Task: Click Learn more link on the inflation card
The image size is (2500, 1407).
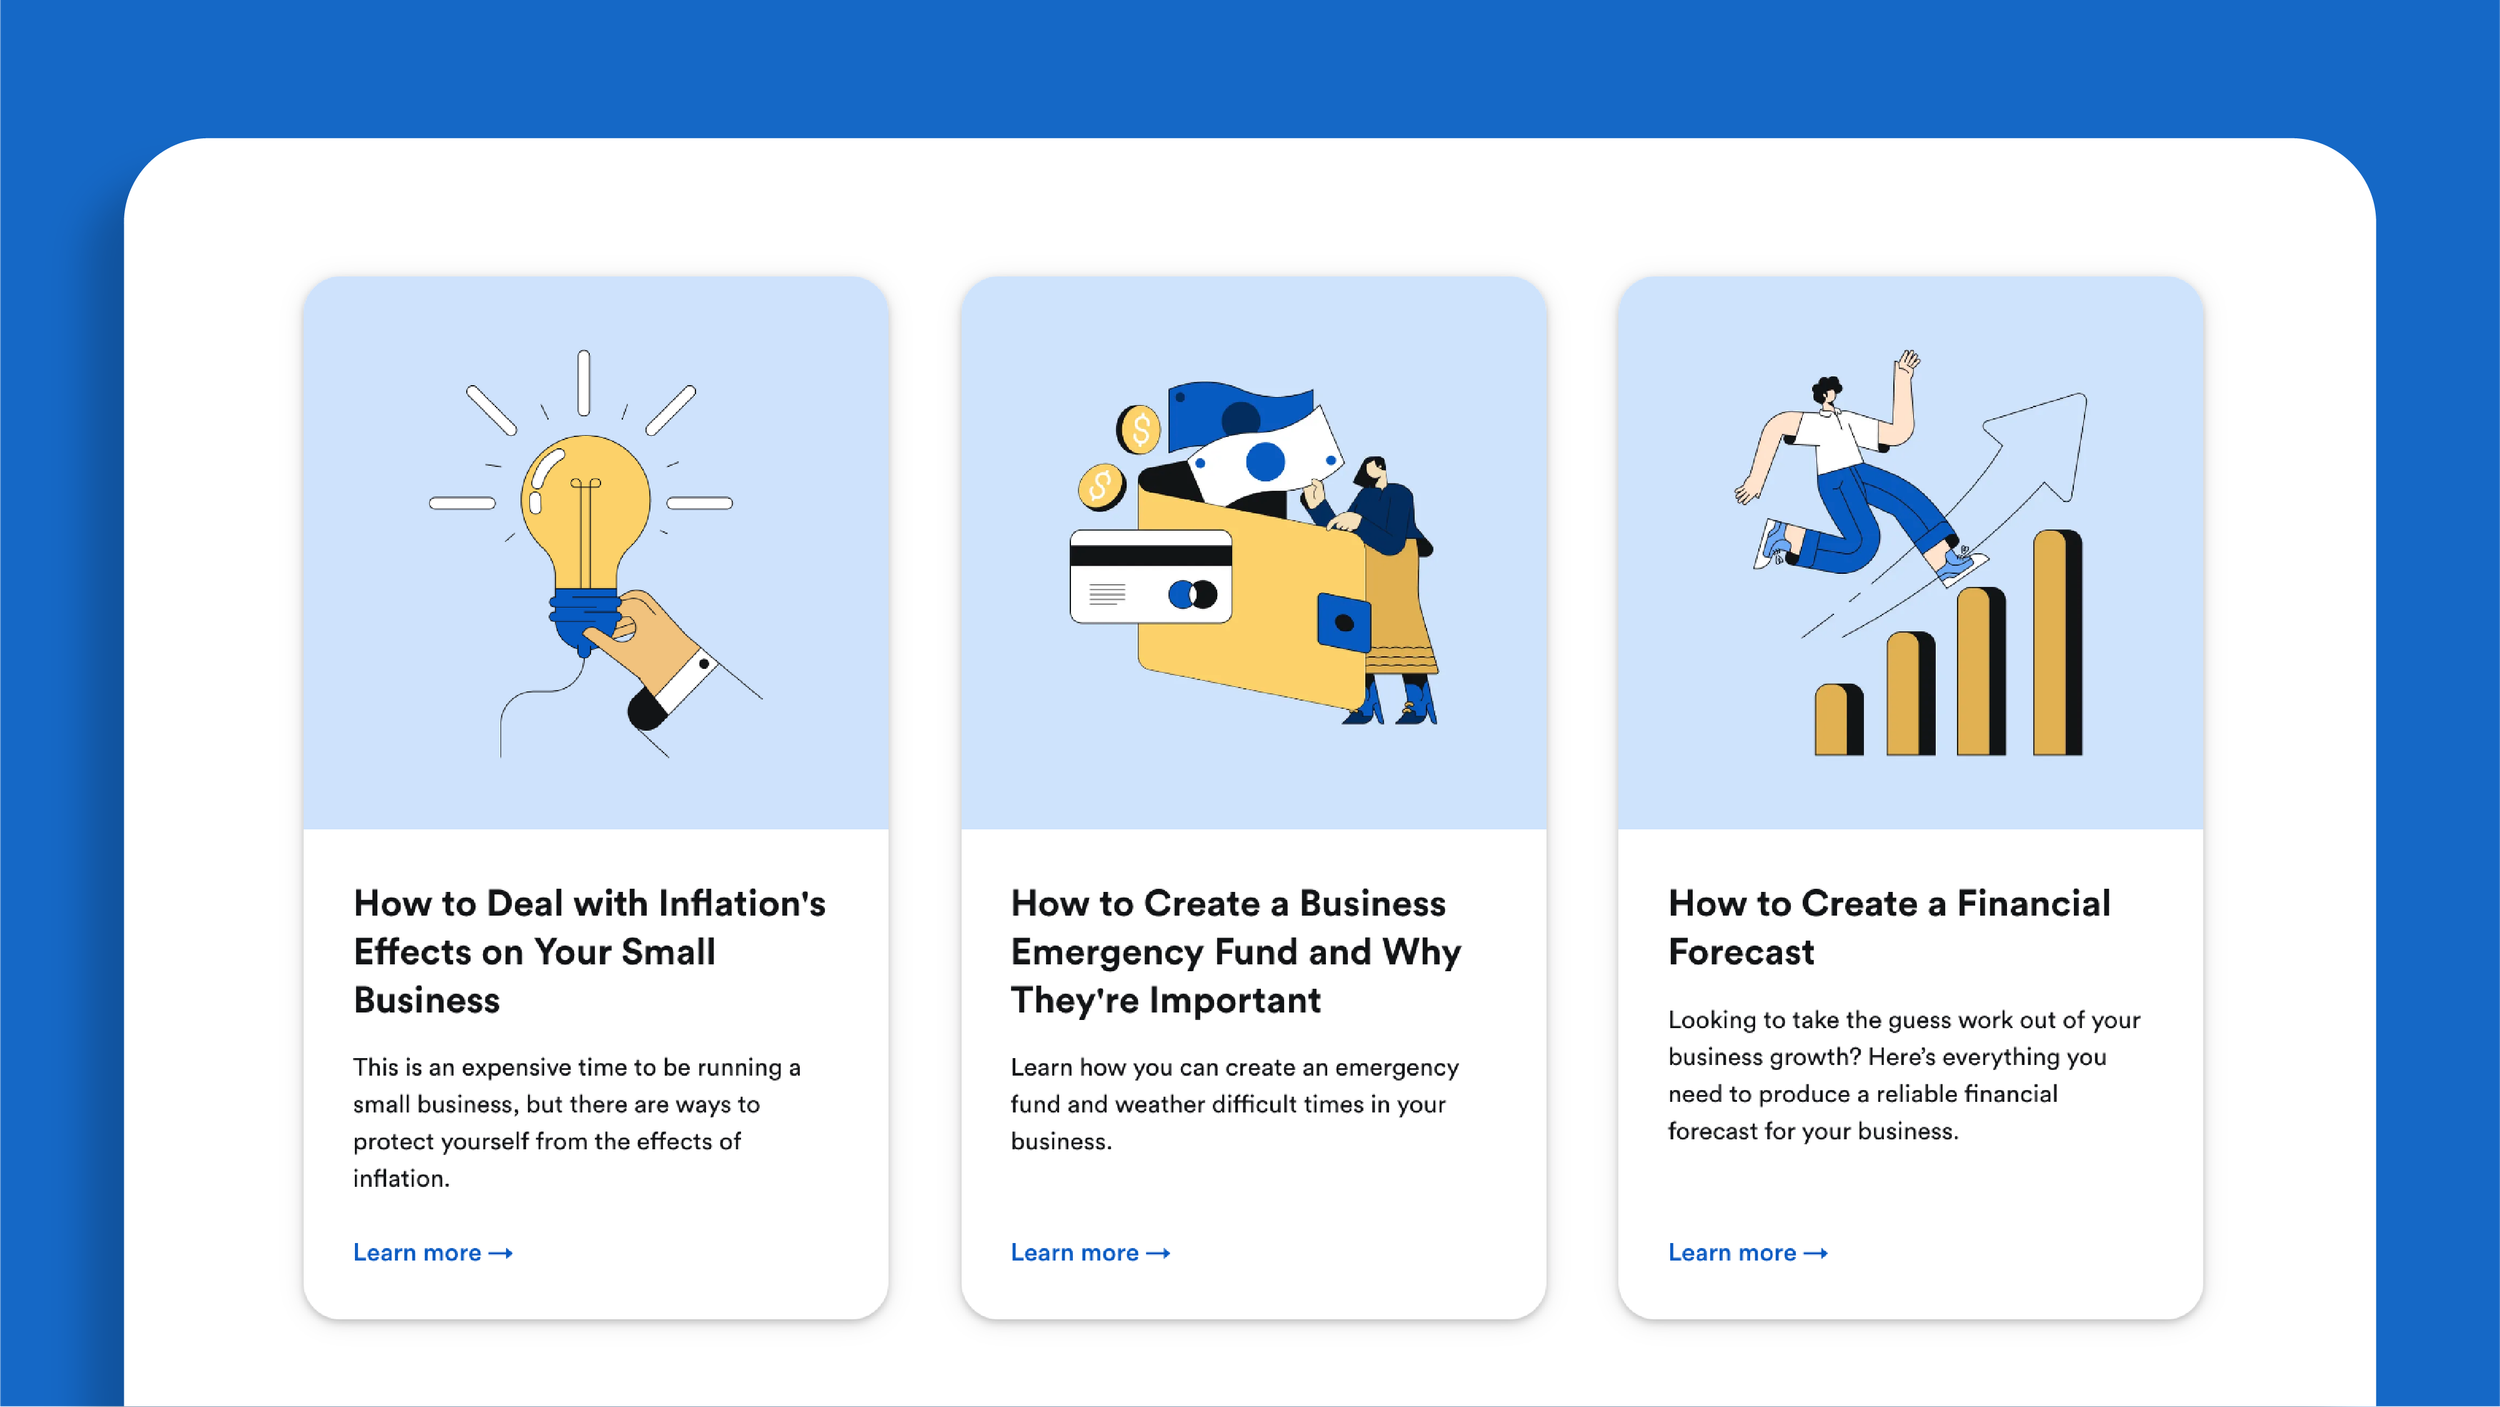Action: (417, 1253)
